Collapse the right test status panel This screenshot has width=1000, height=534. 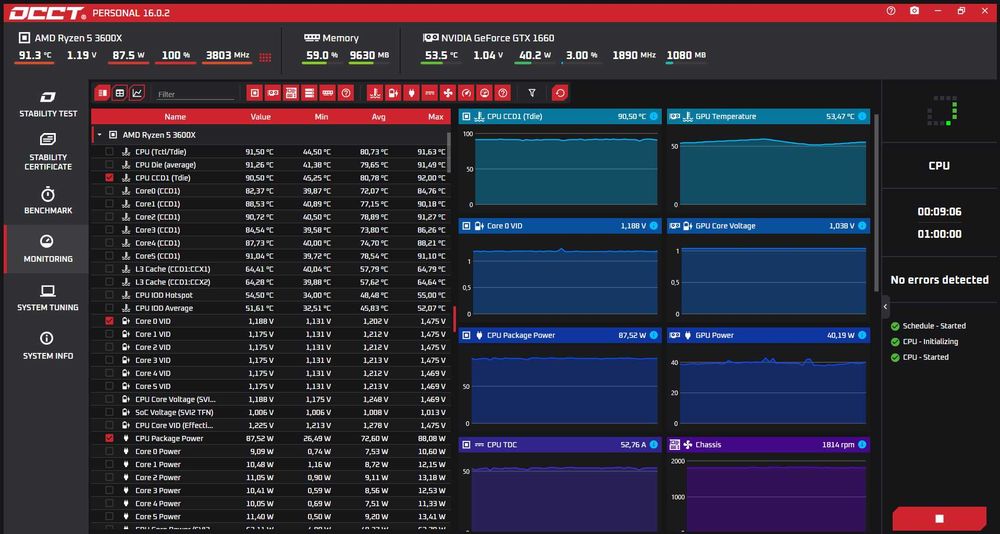(x=885, y=307)
